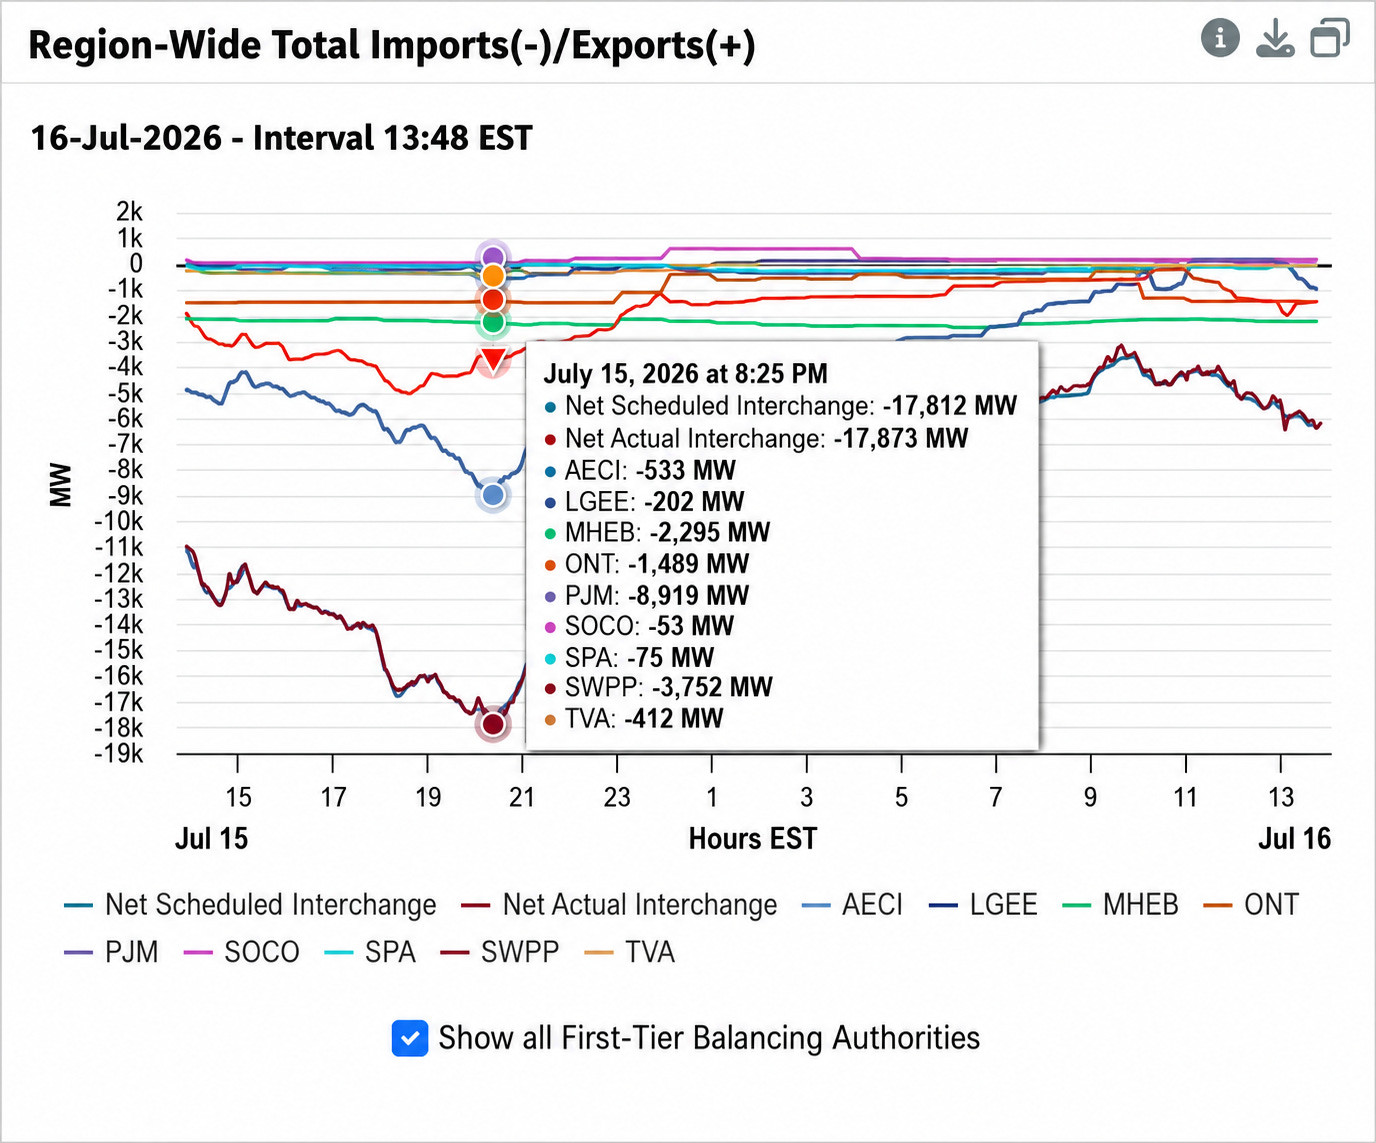1376x1143 pixels.
Task: Click tooltip row ONT: -1,489 MW
Action: [646, 563]
